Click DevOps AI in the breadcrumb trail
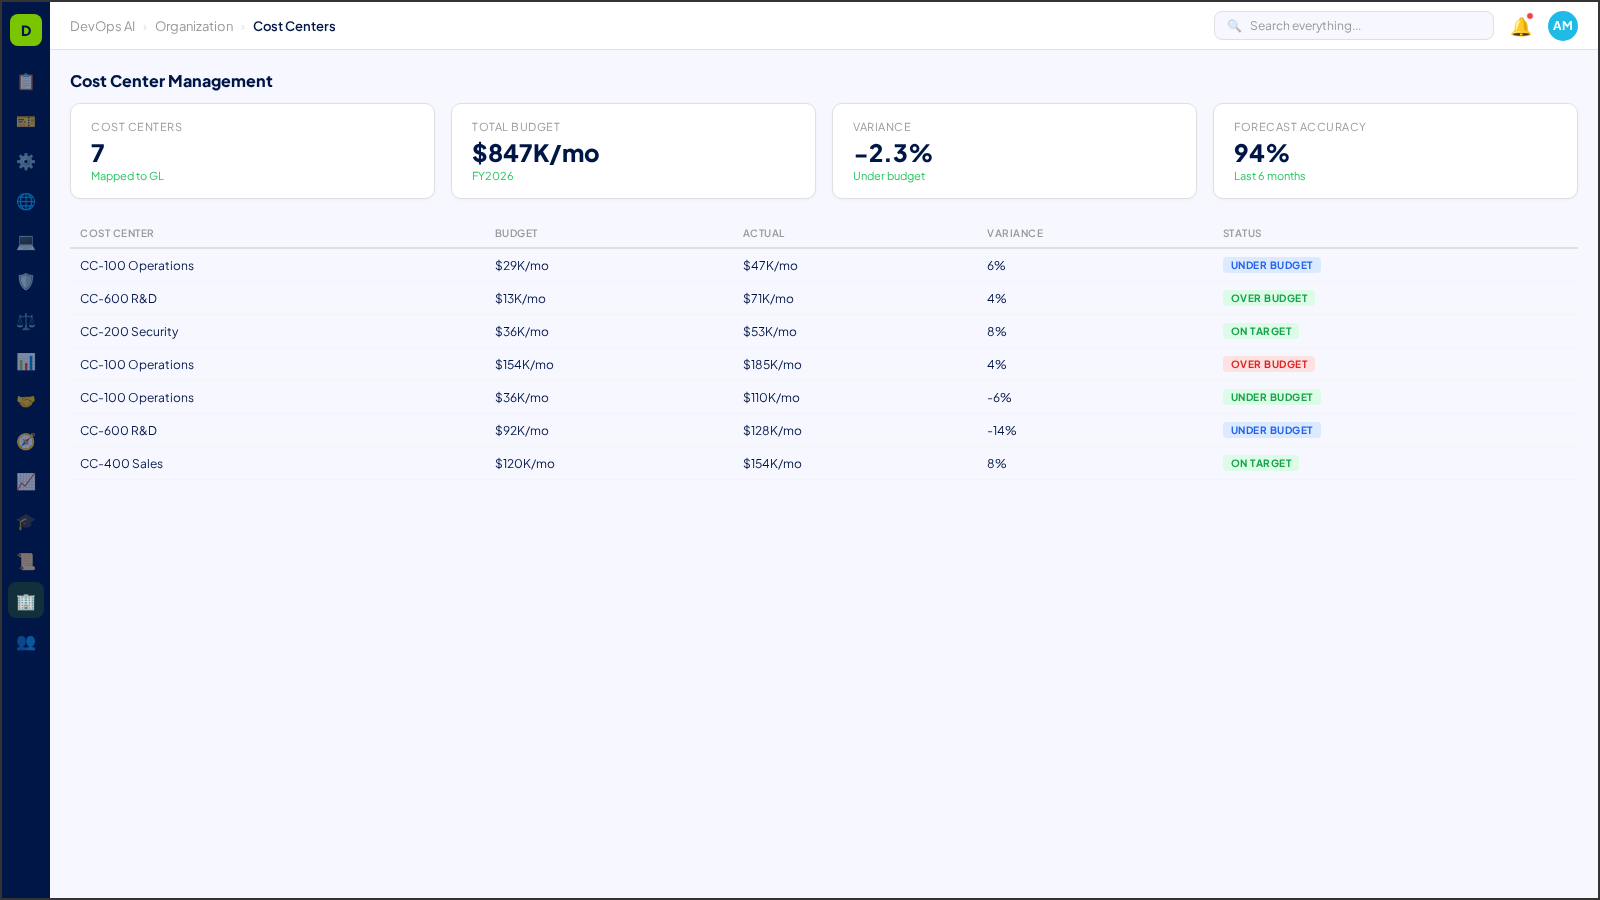 pos(102,26)
